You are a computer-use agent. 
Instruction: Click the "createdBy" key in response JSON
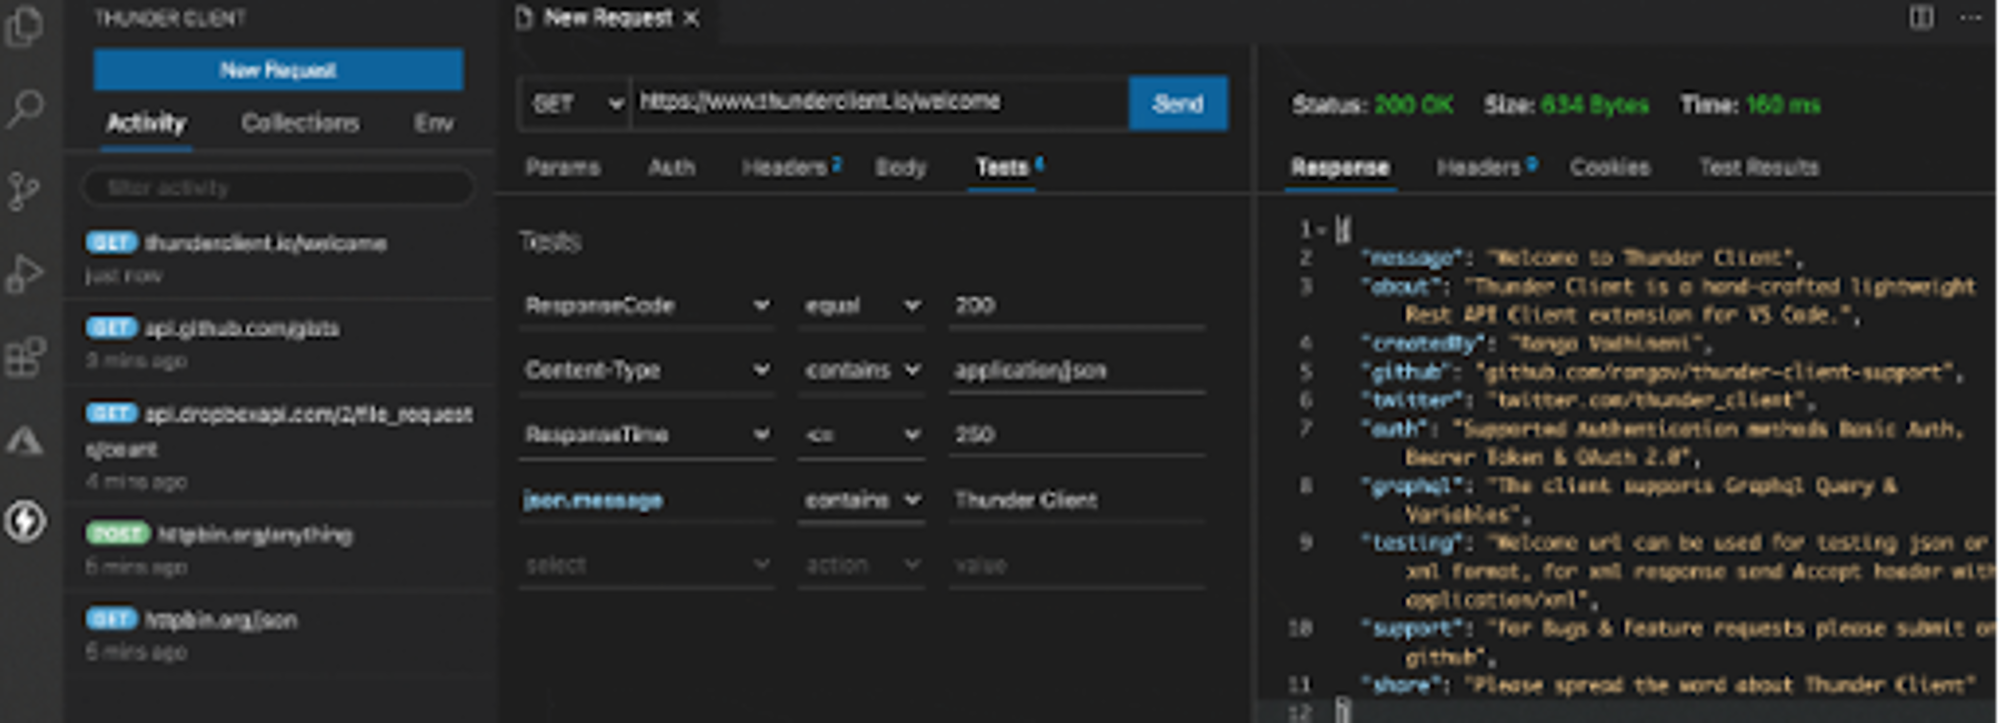click(1422, 343)
